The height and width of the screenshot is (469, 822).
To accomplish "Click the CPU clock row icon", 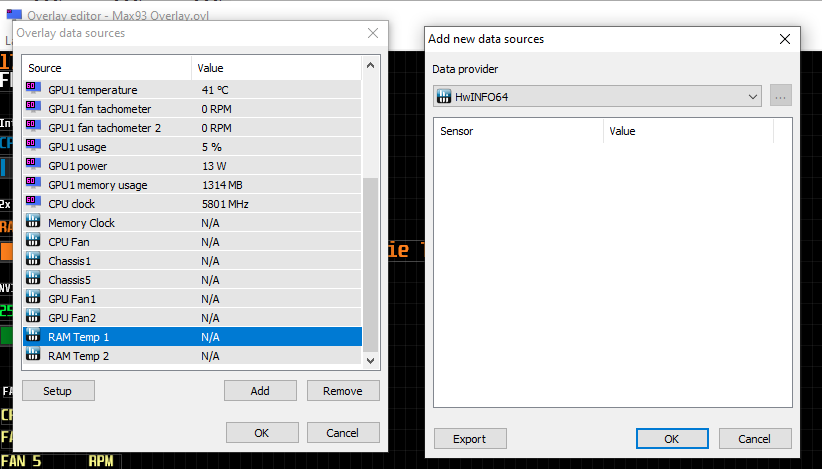I will (x=33, y=202).
